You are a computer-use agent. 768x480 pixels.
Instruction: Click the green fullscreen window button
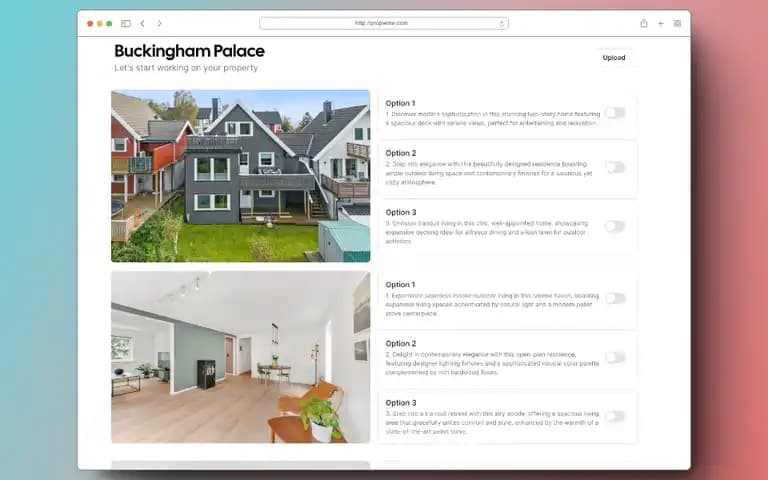tap(109, 24)
